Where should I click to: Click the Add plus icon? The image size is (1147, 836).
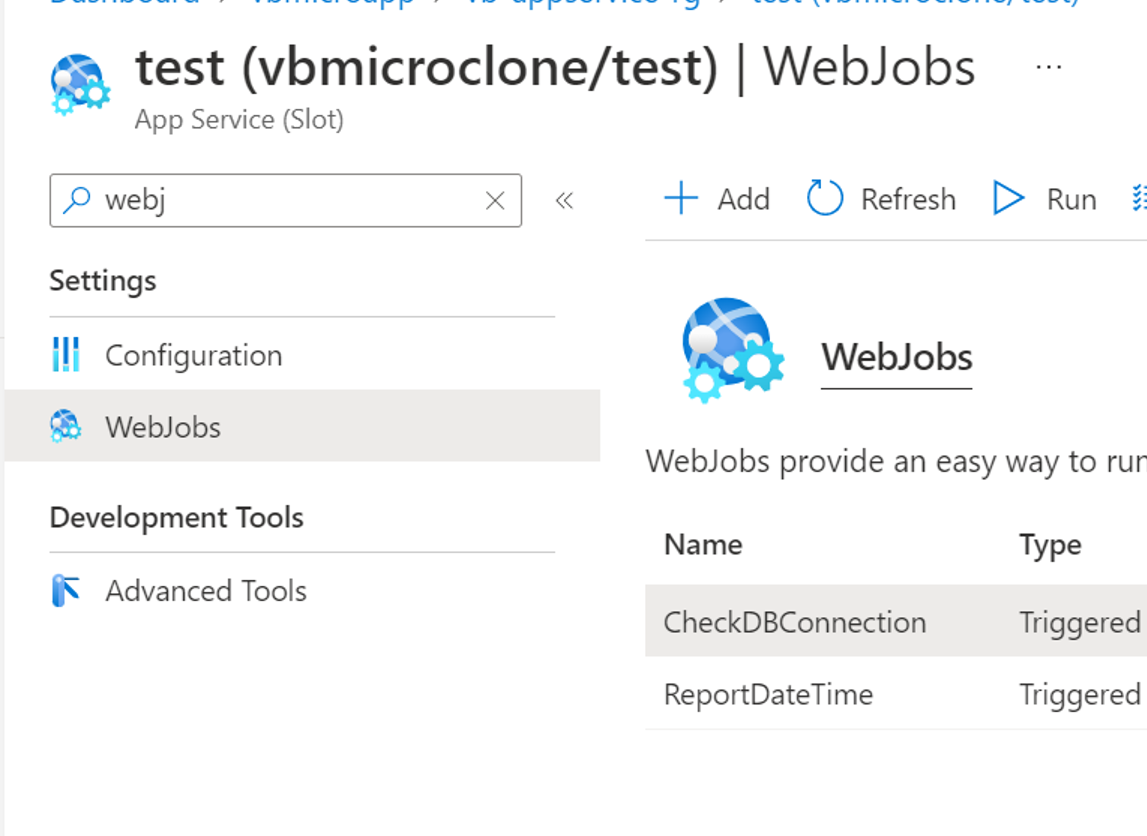[x=681, y=198]
